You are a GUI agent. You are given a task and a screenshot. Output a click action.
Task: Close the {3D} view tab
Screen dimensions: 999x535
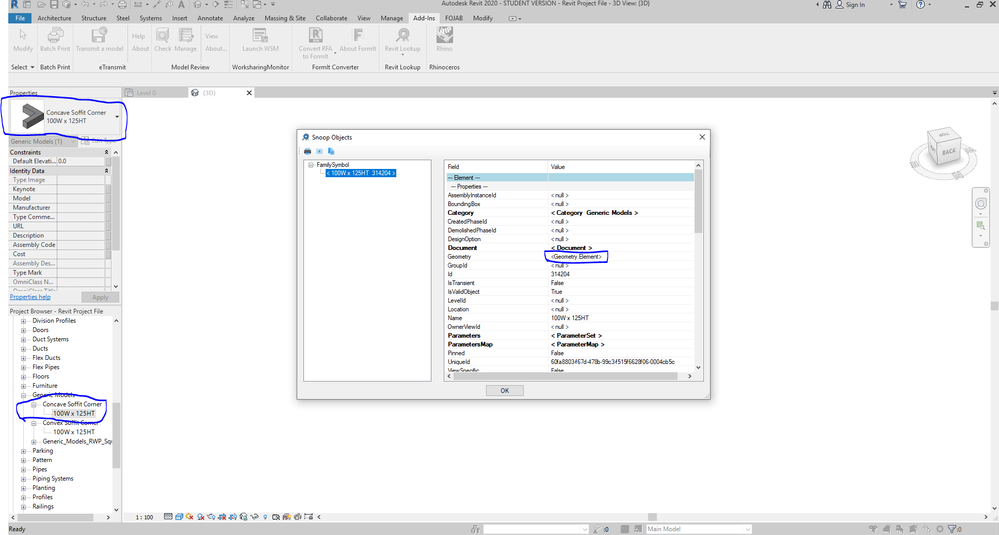[x=249, y=93]
